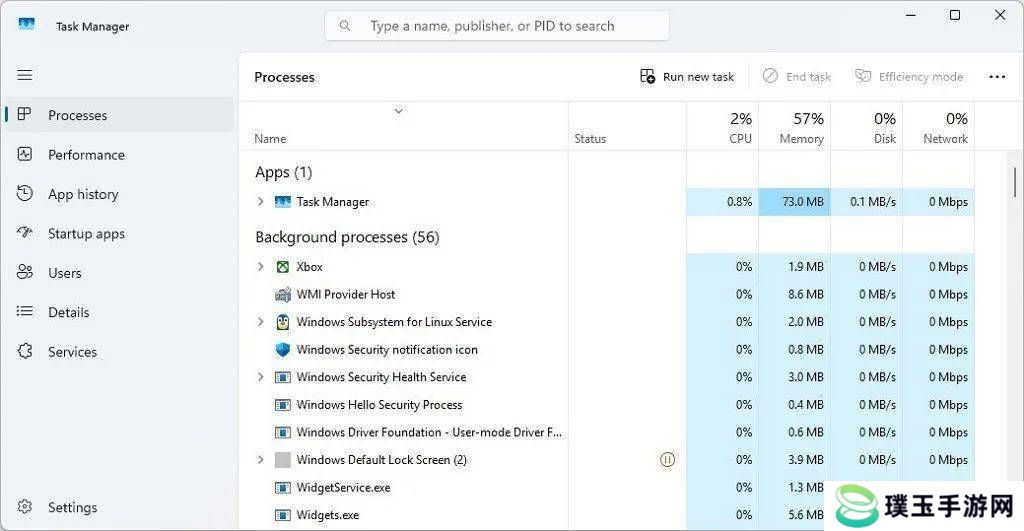
Task: Click the Windows Security notification shield icon
Action: click(x=283, y=349)
